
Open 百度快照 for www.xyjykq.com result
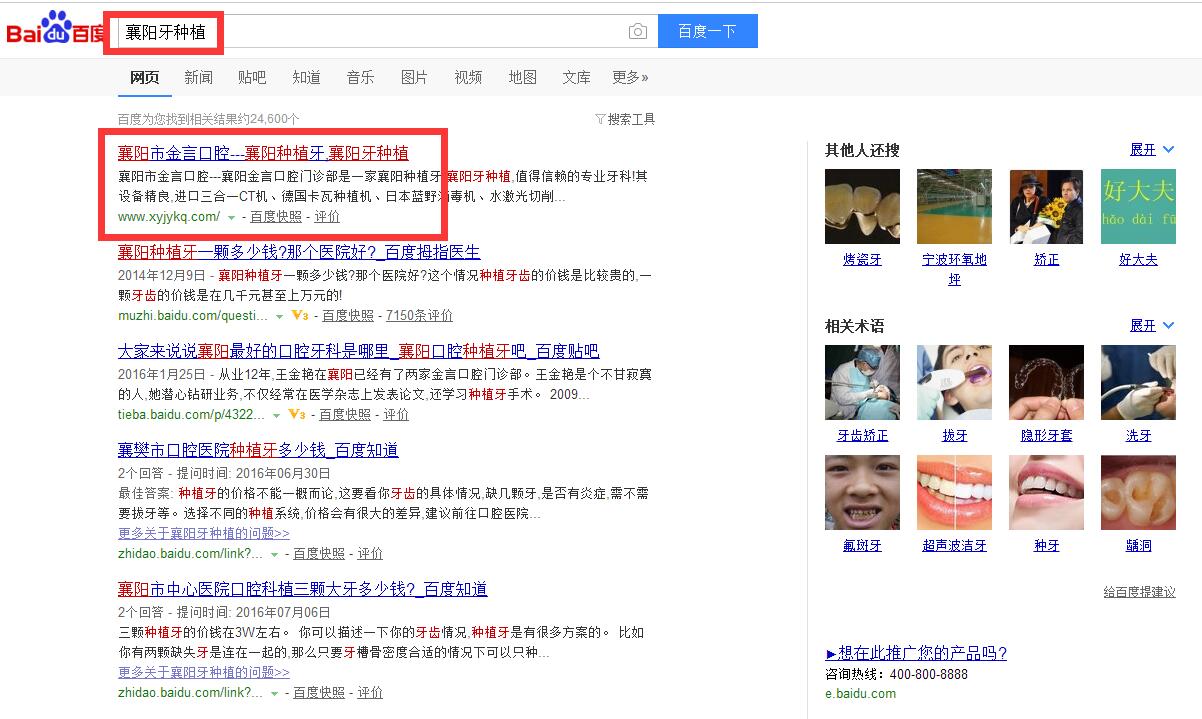click(276, 217)
